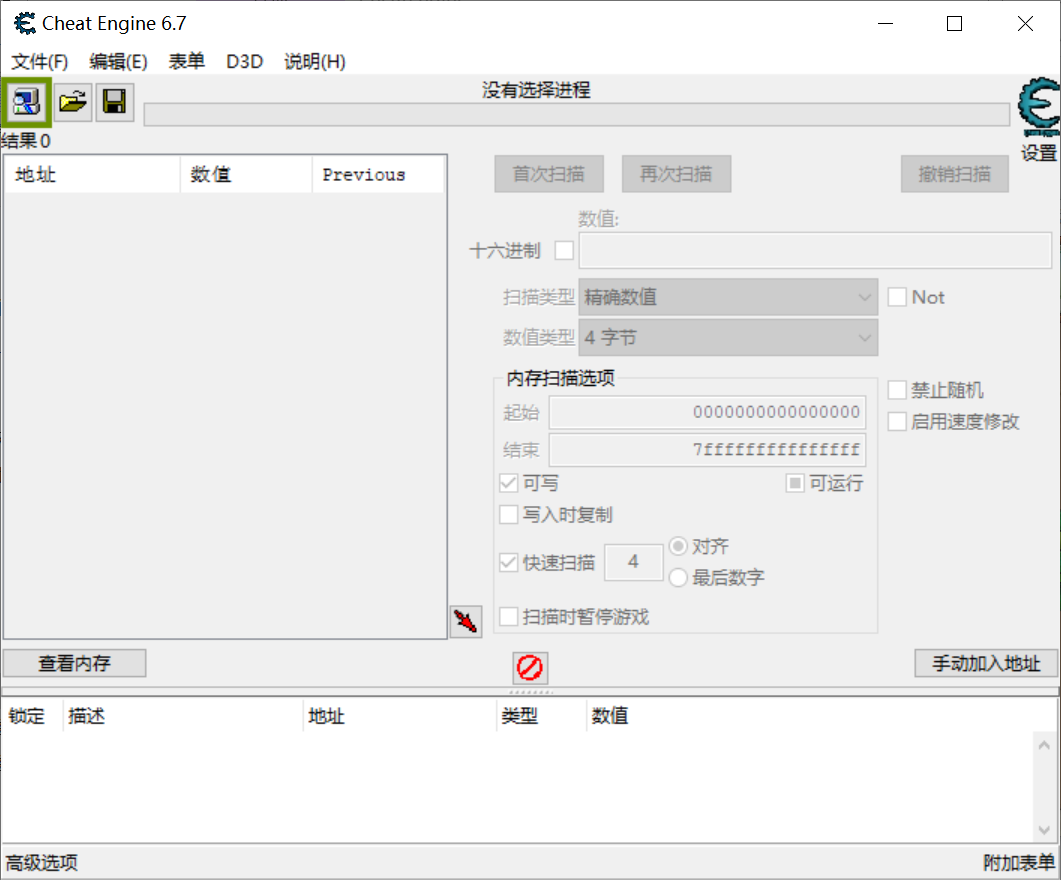The width and height of the screenshot is (1061, 880).
Task: Open the 文件(F) menu
Action: [39, 61]
